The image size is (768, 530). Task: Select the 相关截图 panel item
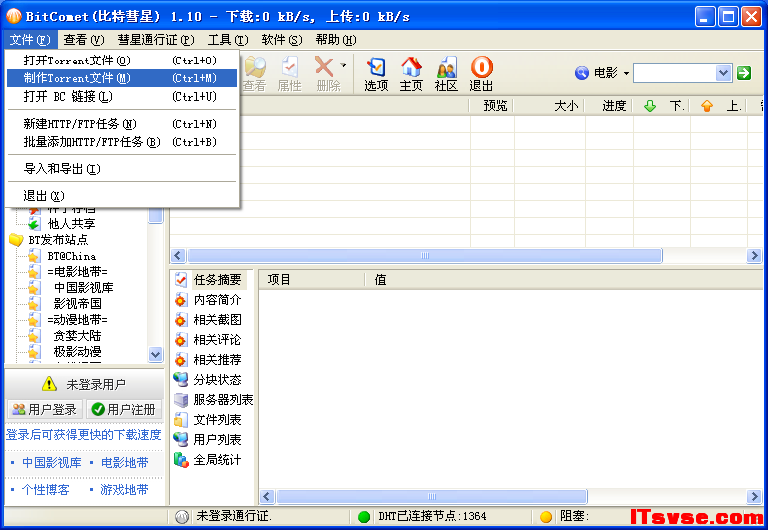click(208, 320)
